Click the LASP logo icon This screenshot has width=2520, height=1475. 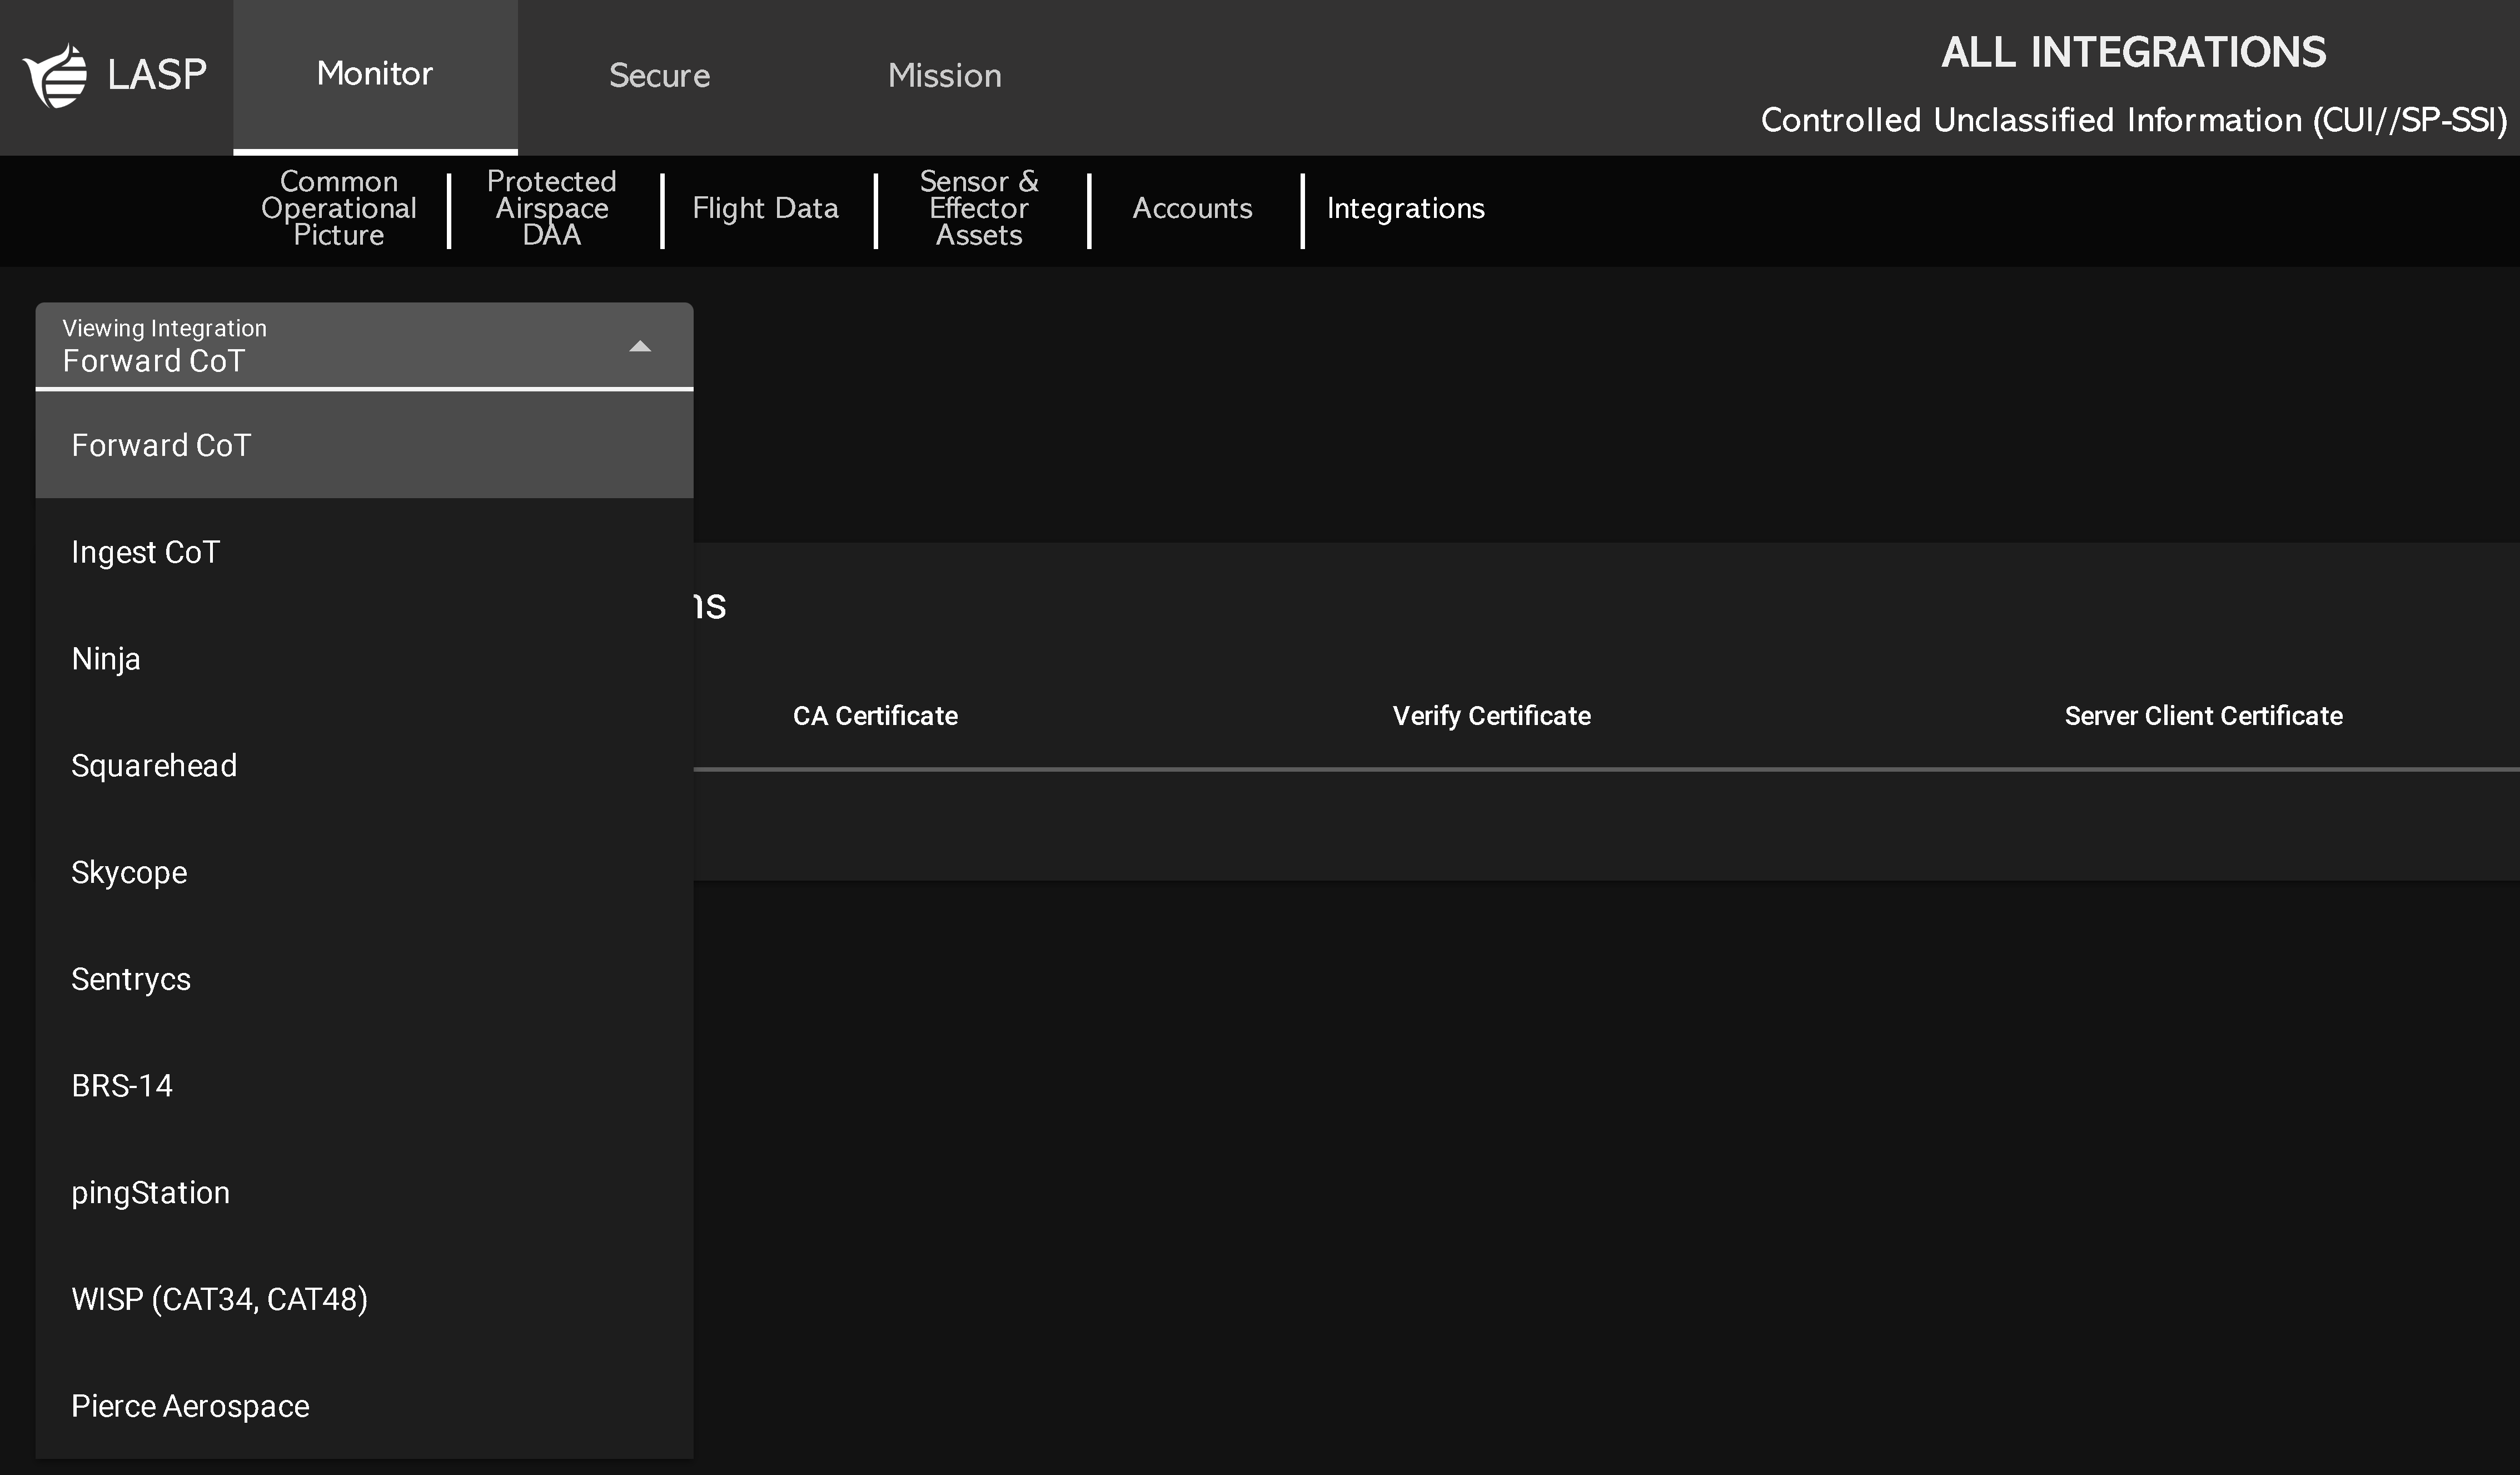click(56, 75)
